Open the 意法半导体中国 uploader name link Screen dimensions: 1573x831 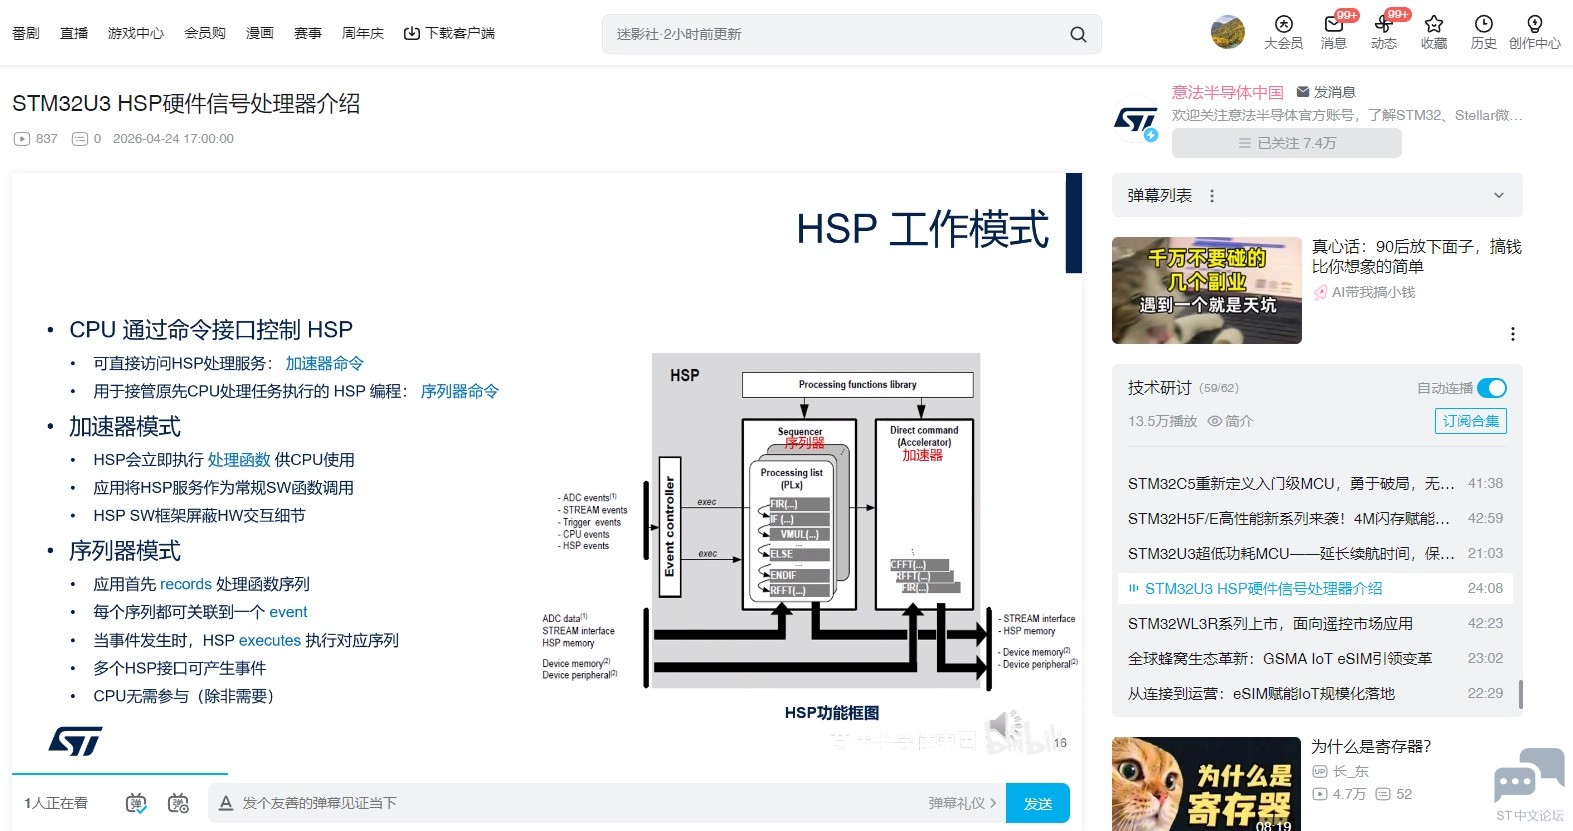(1228, 92)
